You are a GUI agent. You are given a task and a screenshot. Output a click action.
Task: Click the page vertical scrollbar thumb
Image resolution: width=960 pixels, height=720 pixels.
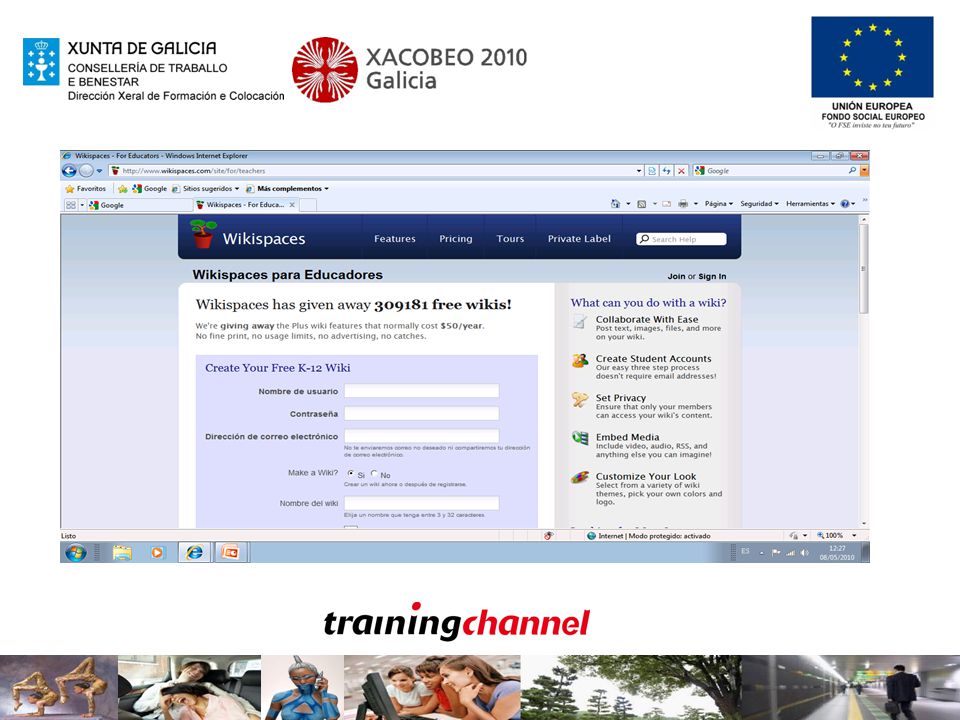(864, 269)
